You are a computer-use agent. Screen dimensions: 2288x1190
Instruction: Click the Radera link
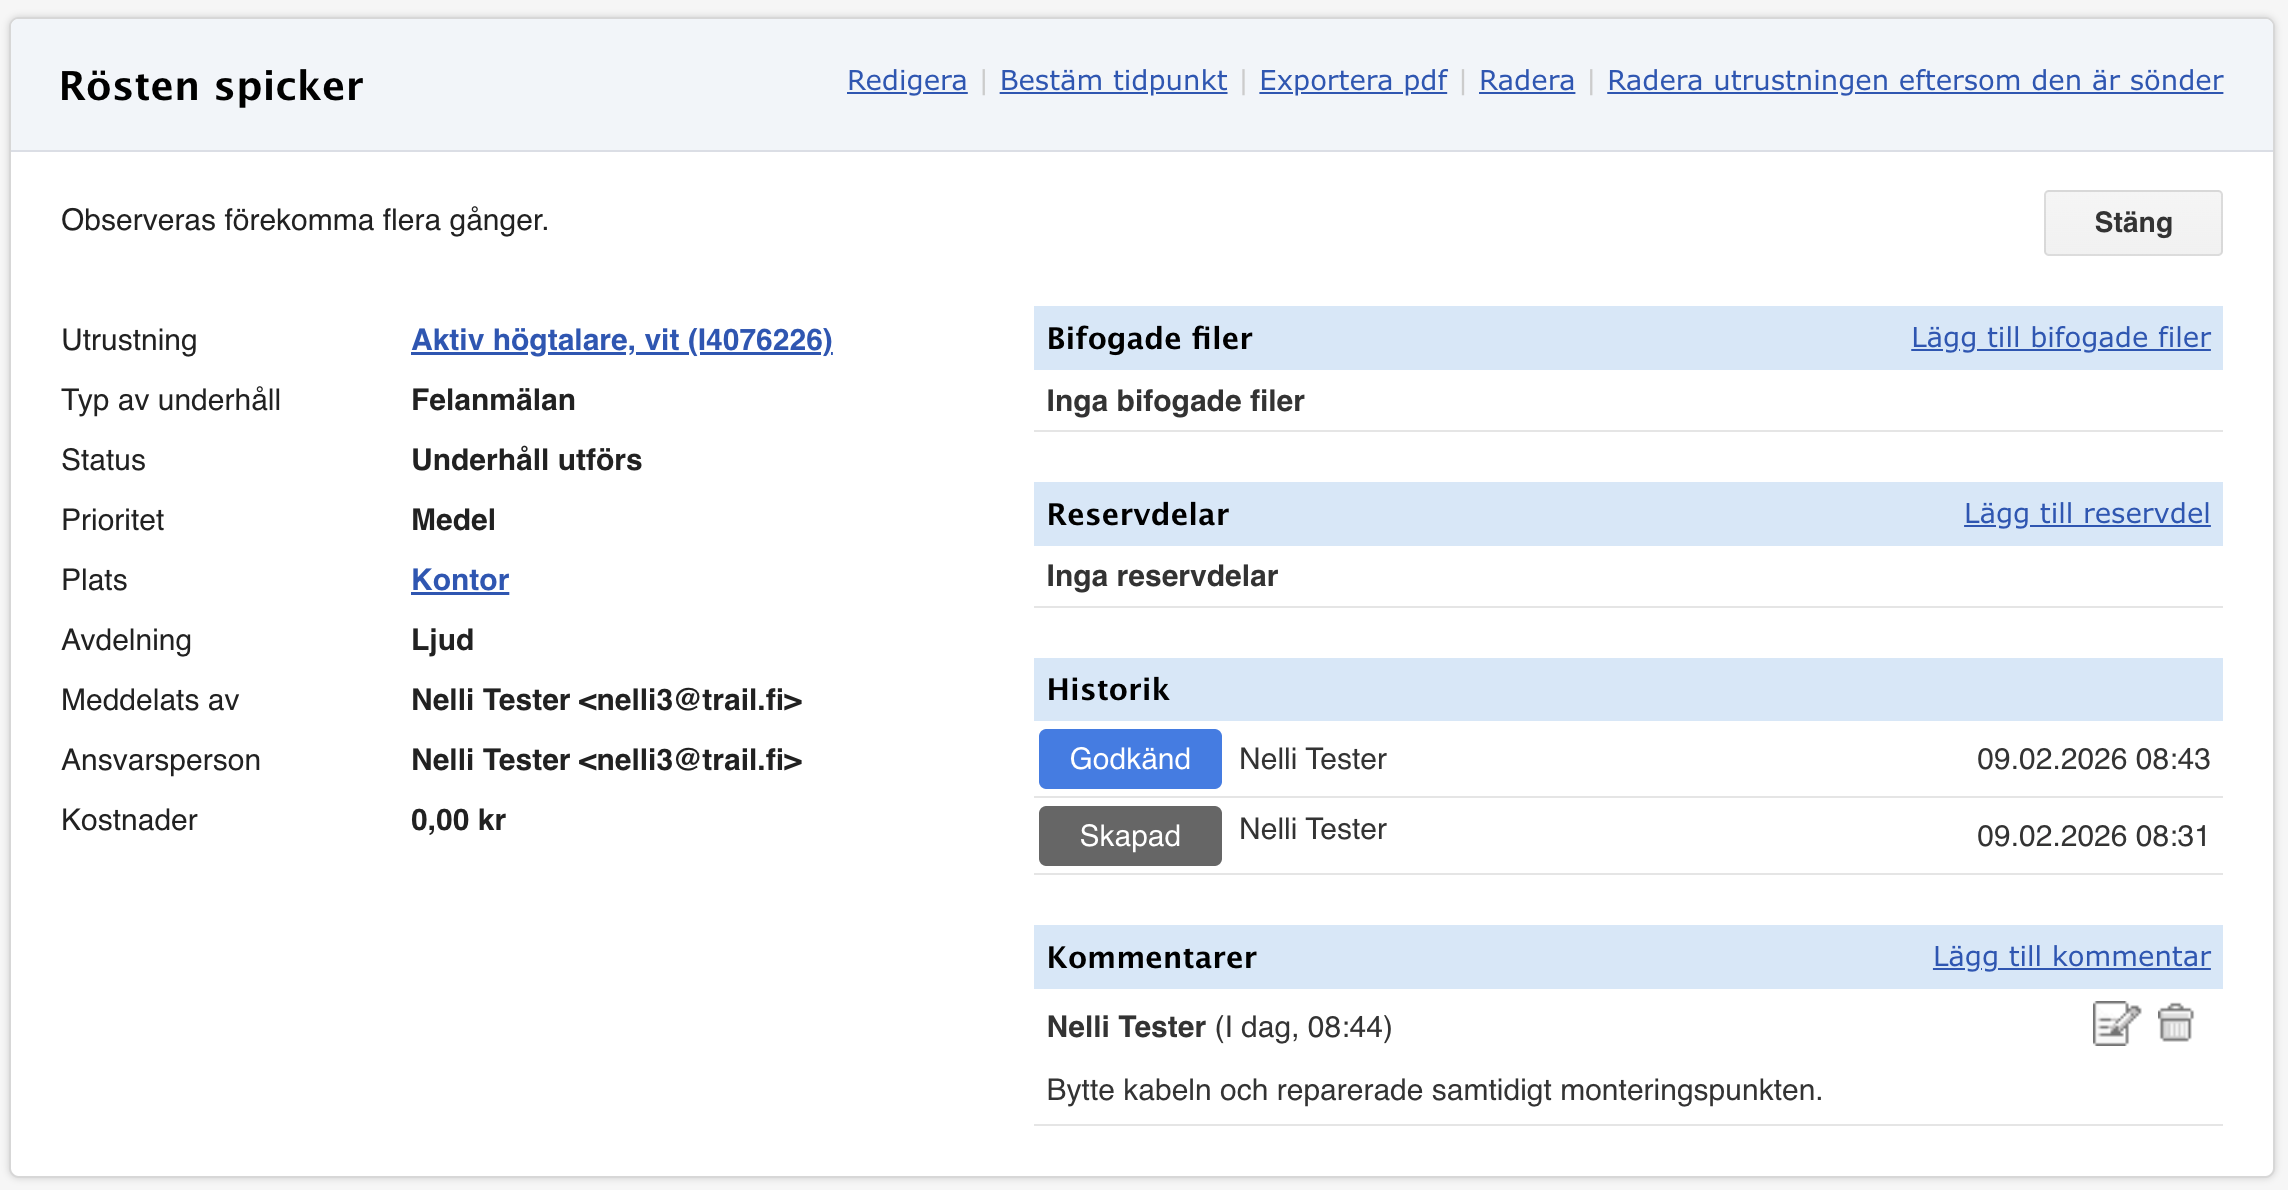click(1526, 80)
